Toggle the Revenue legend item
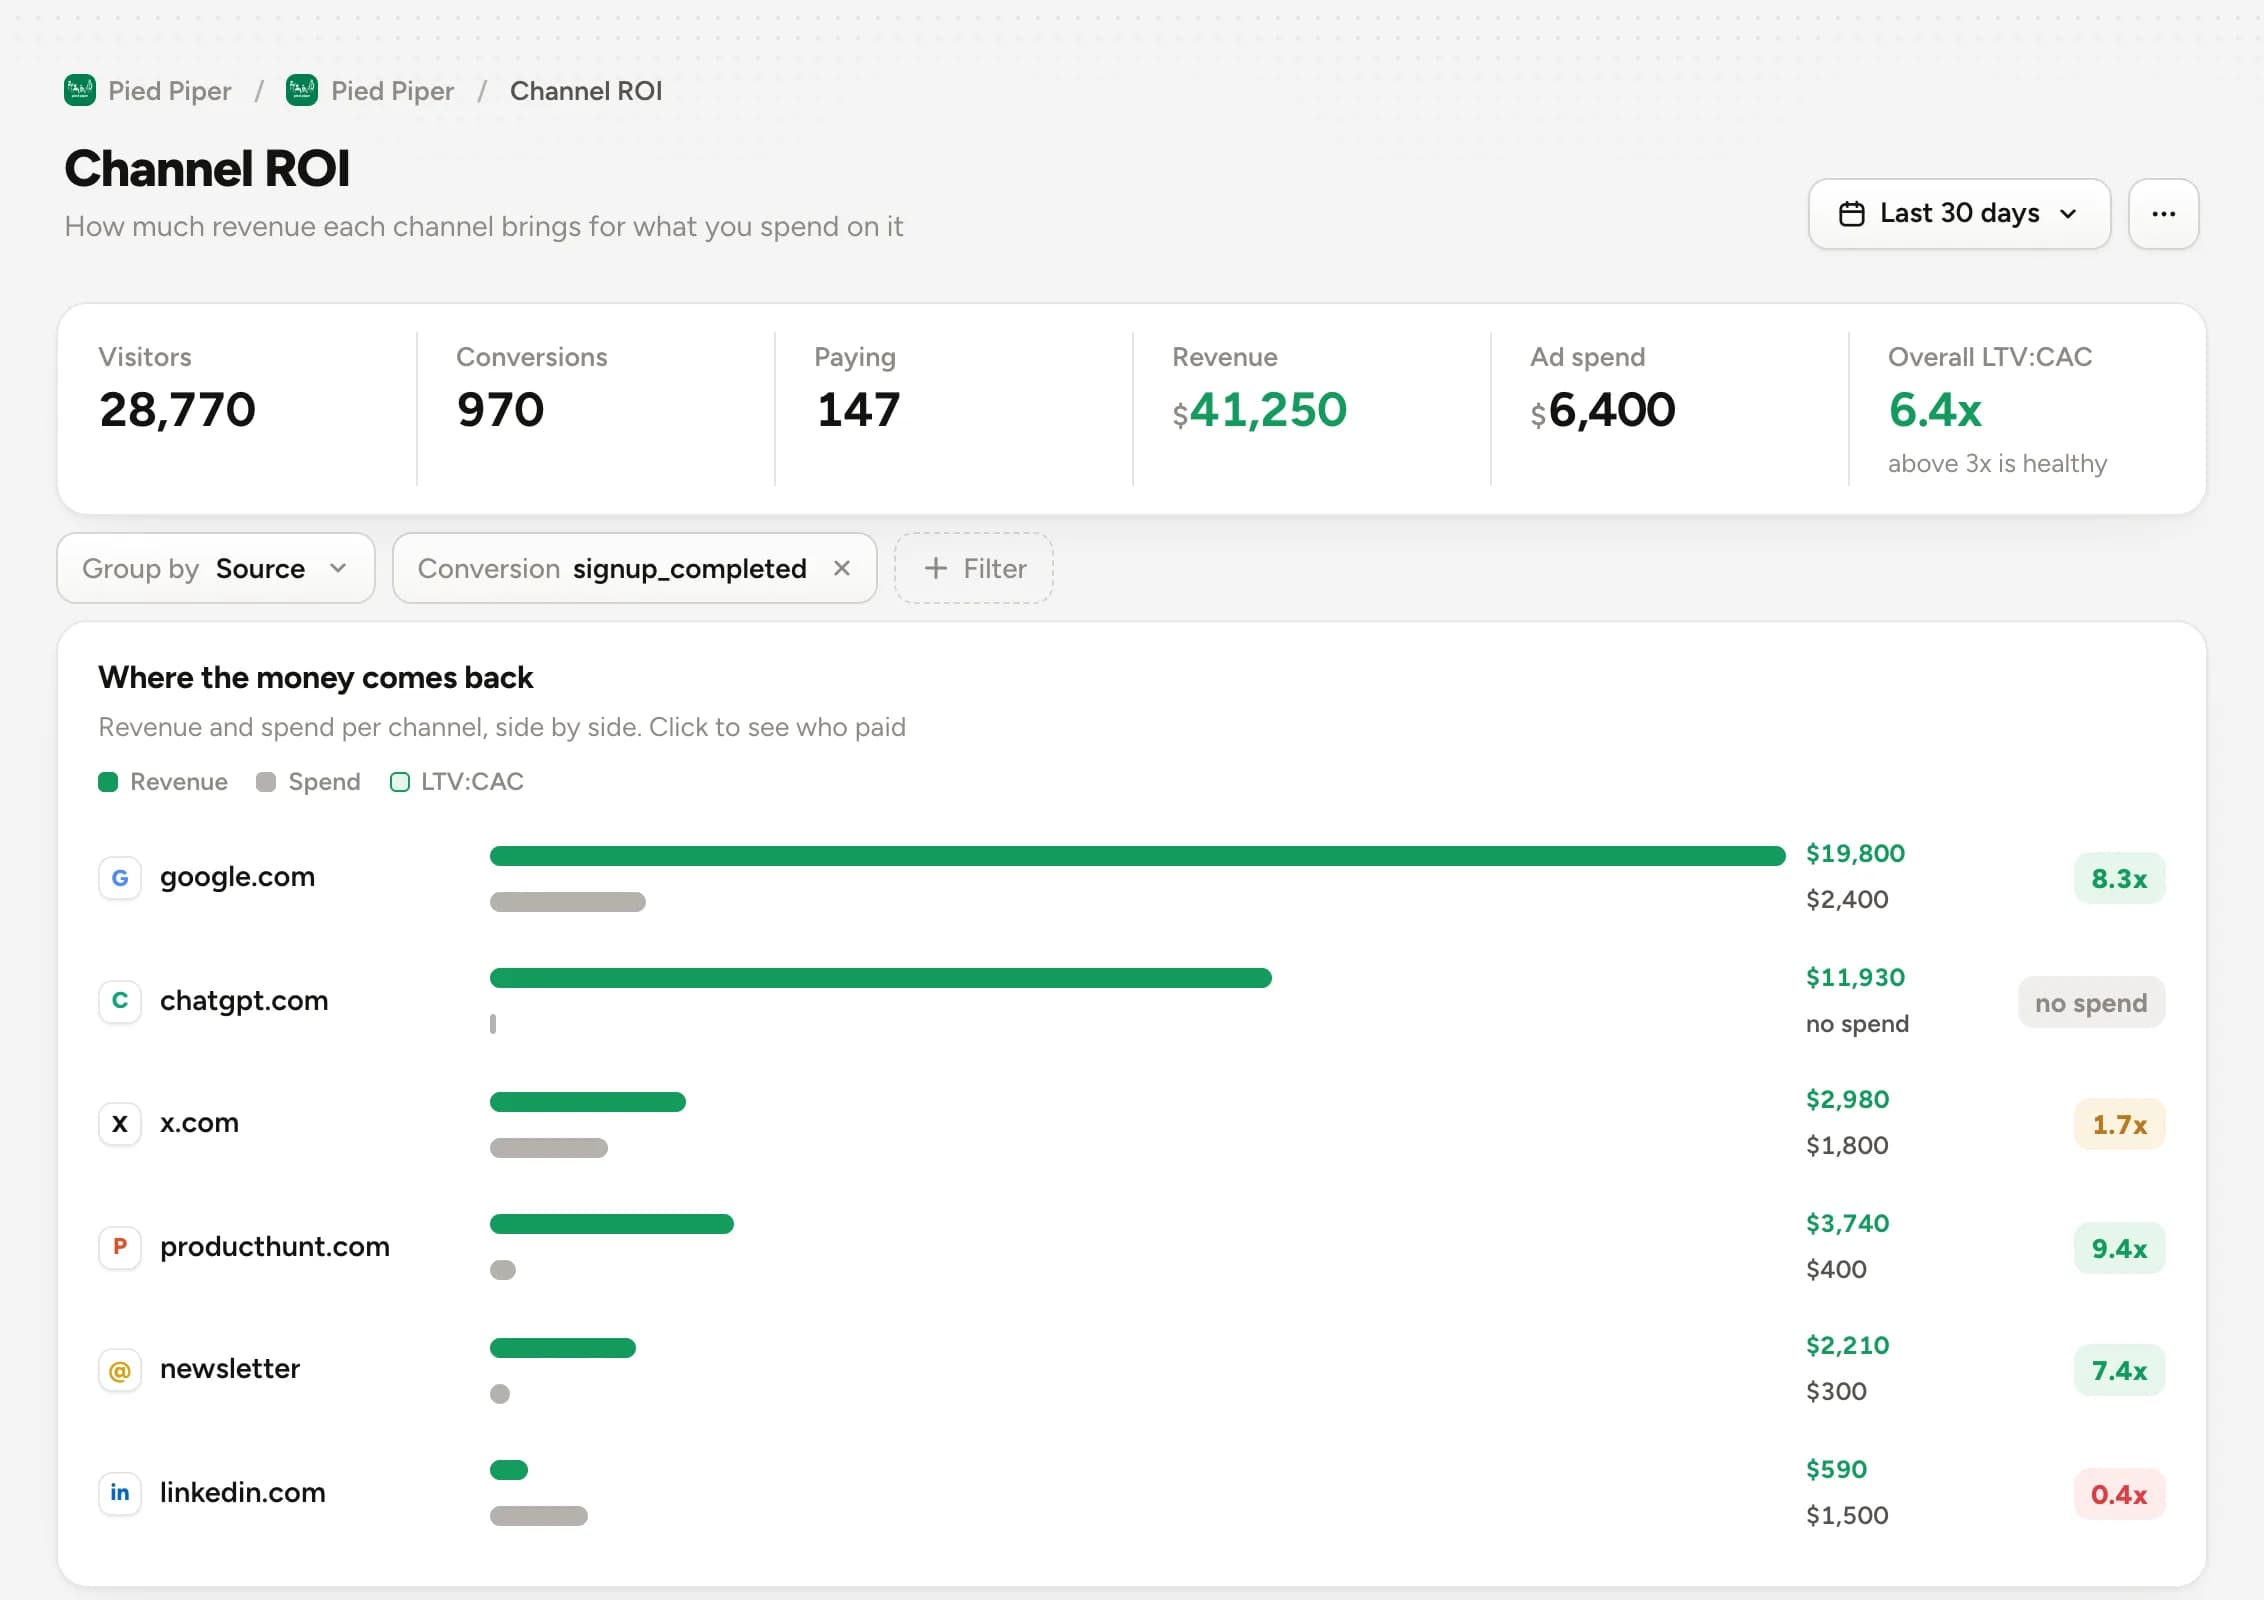The height and width of the screenshot is (1600, 2264). point(163,782)
